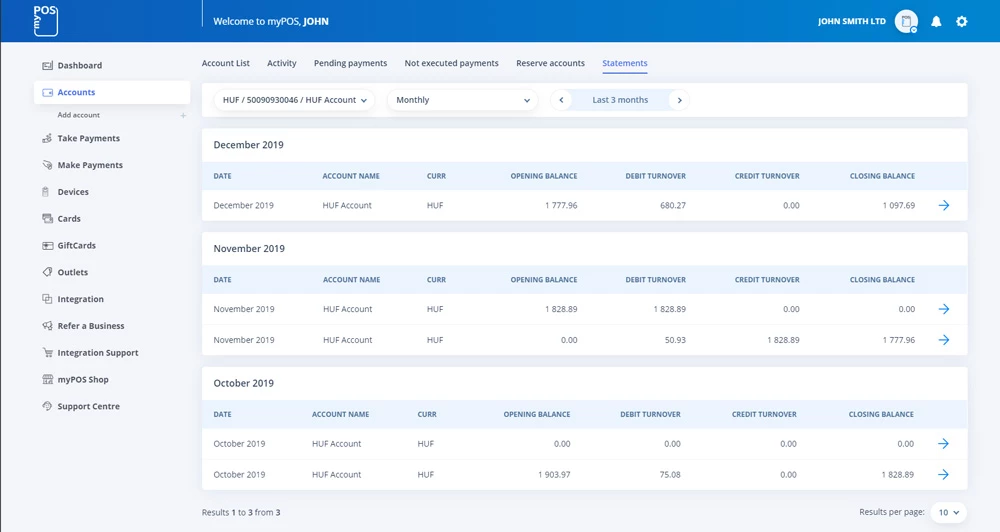1000x532 pixels.
Task: Open December 2019 statement arrow
Action: click(x=943, y=205)
